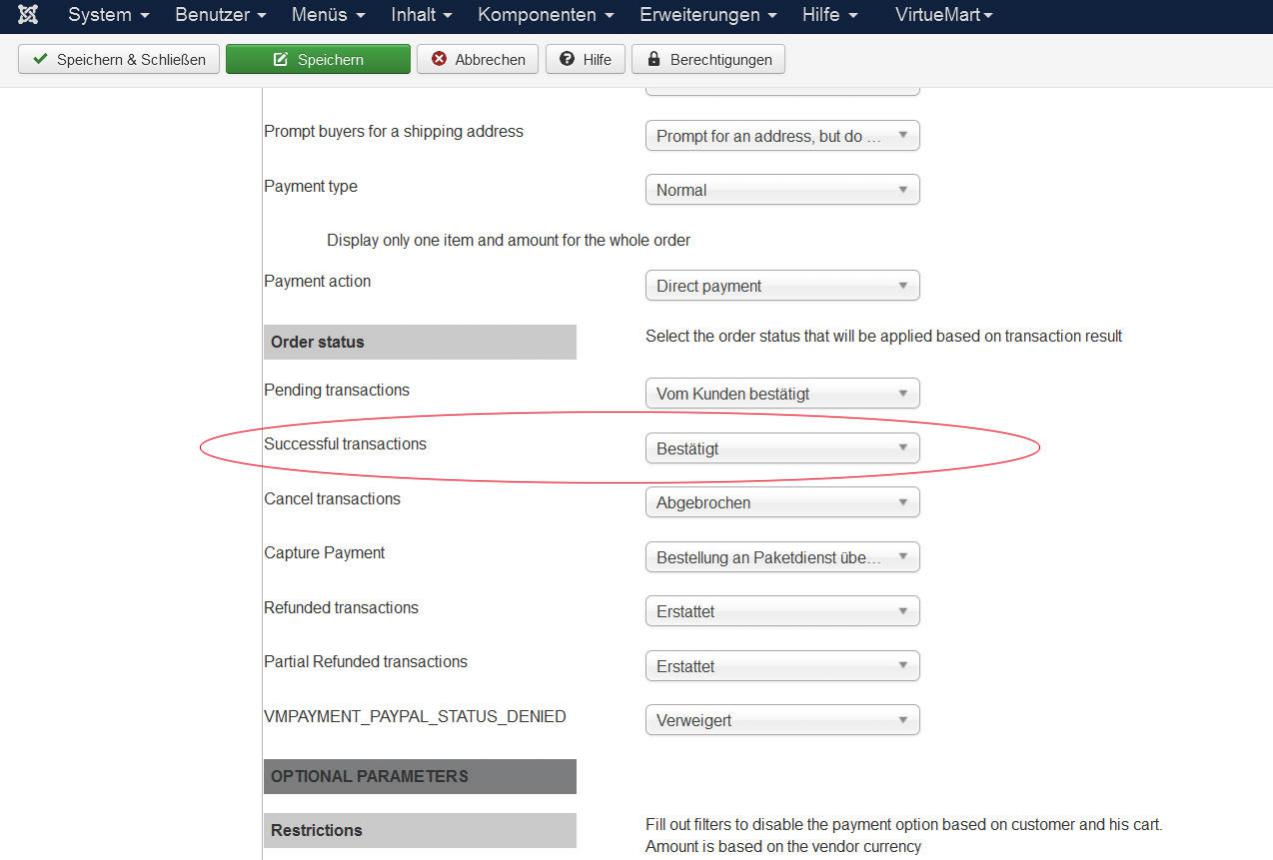
Task: Expand the Payment type dropdown
Action: [x=782, y=190]
